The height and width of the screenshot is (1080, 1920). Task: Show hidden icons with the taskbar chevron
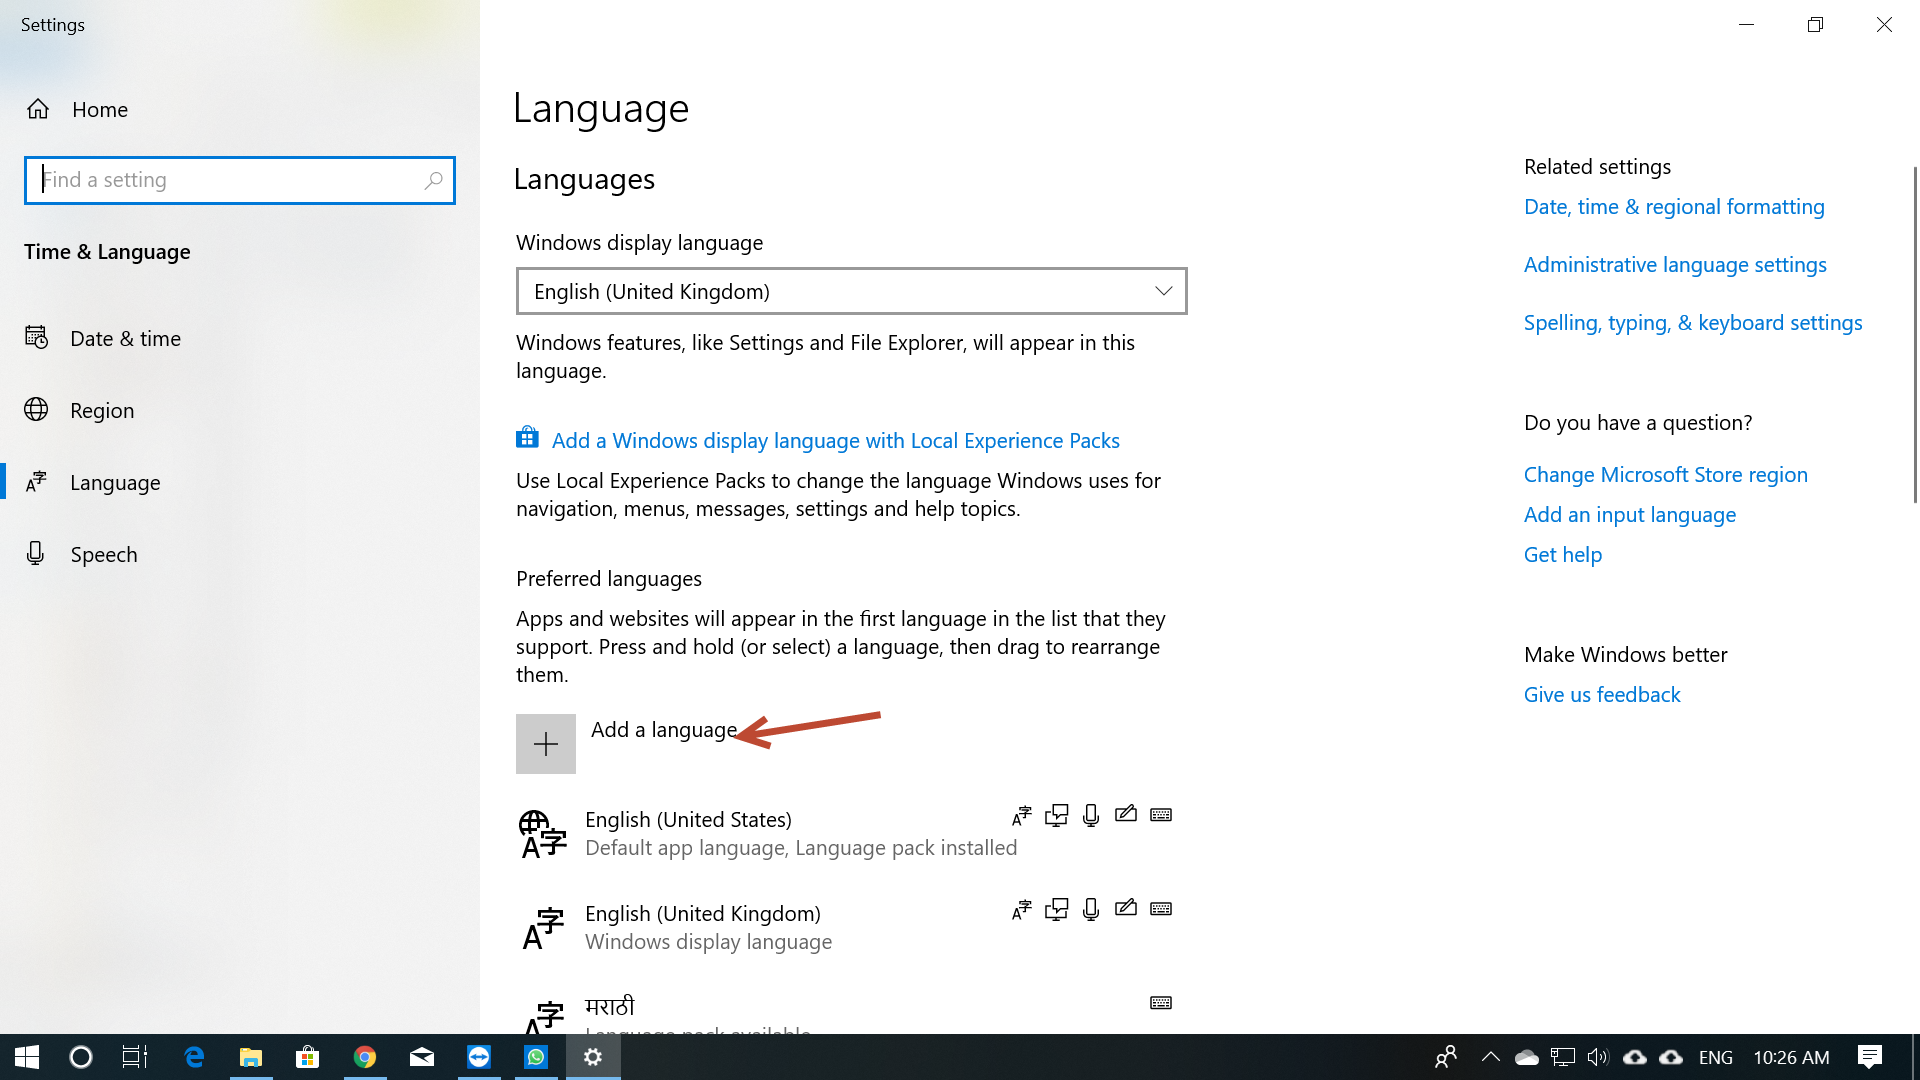[1490, 1057]
